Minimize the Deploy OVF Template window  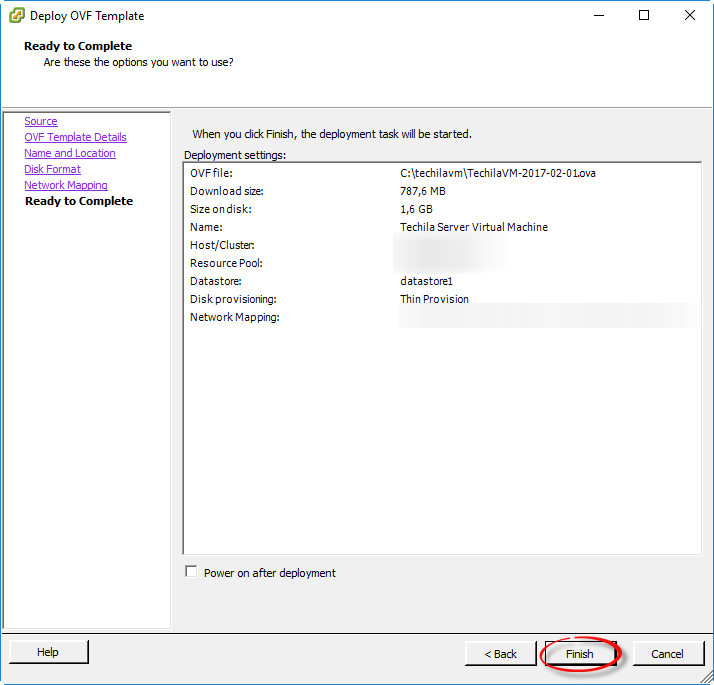[598, 16]
